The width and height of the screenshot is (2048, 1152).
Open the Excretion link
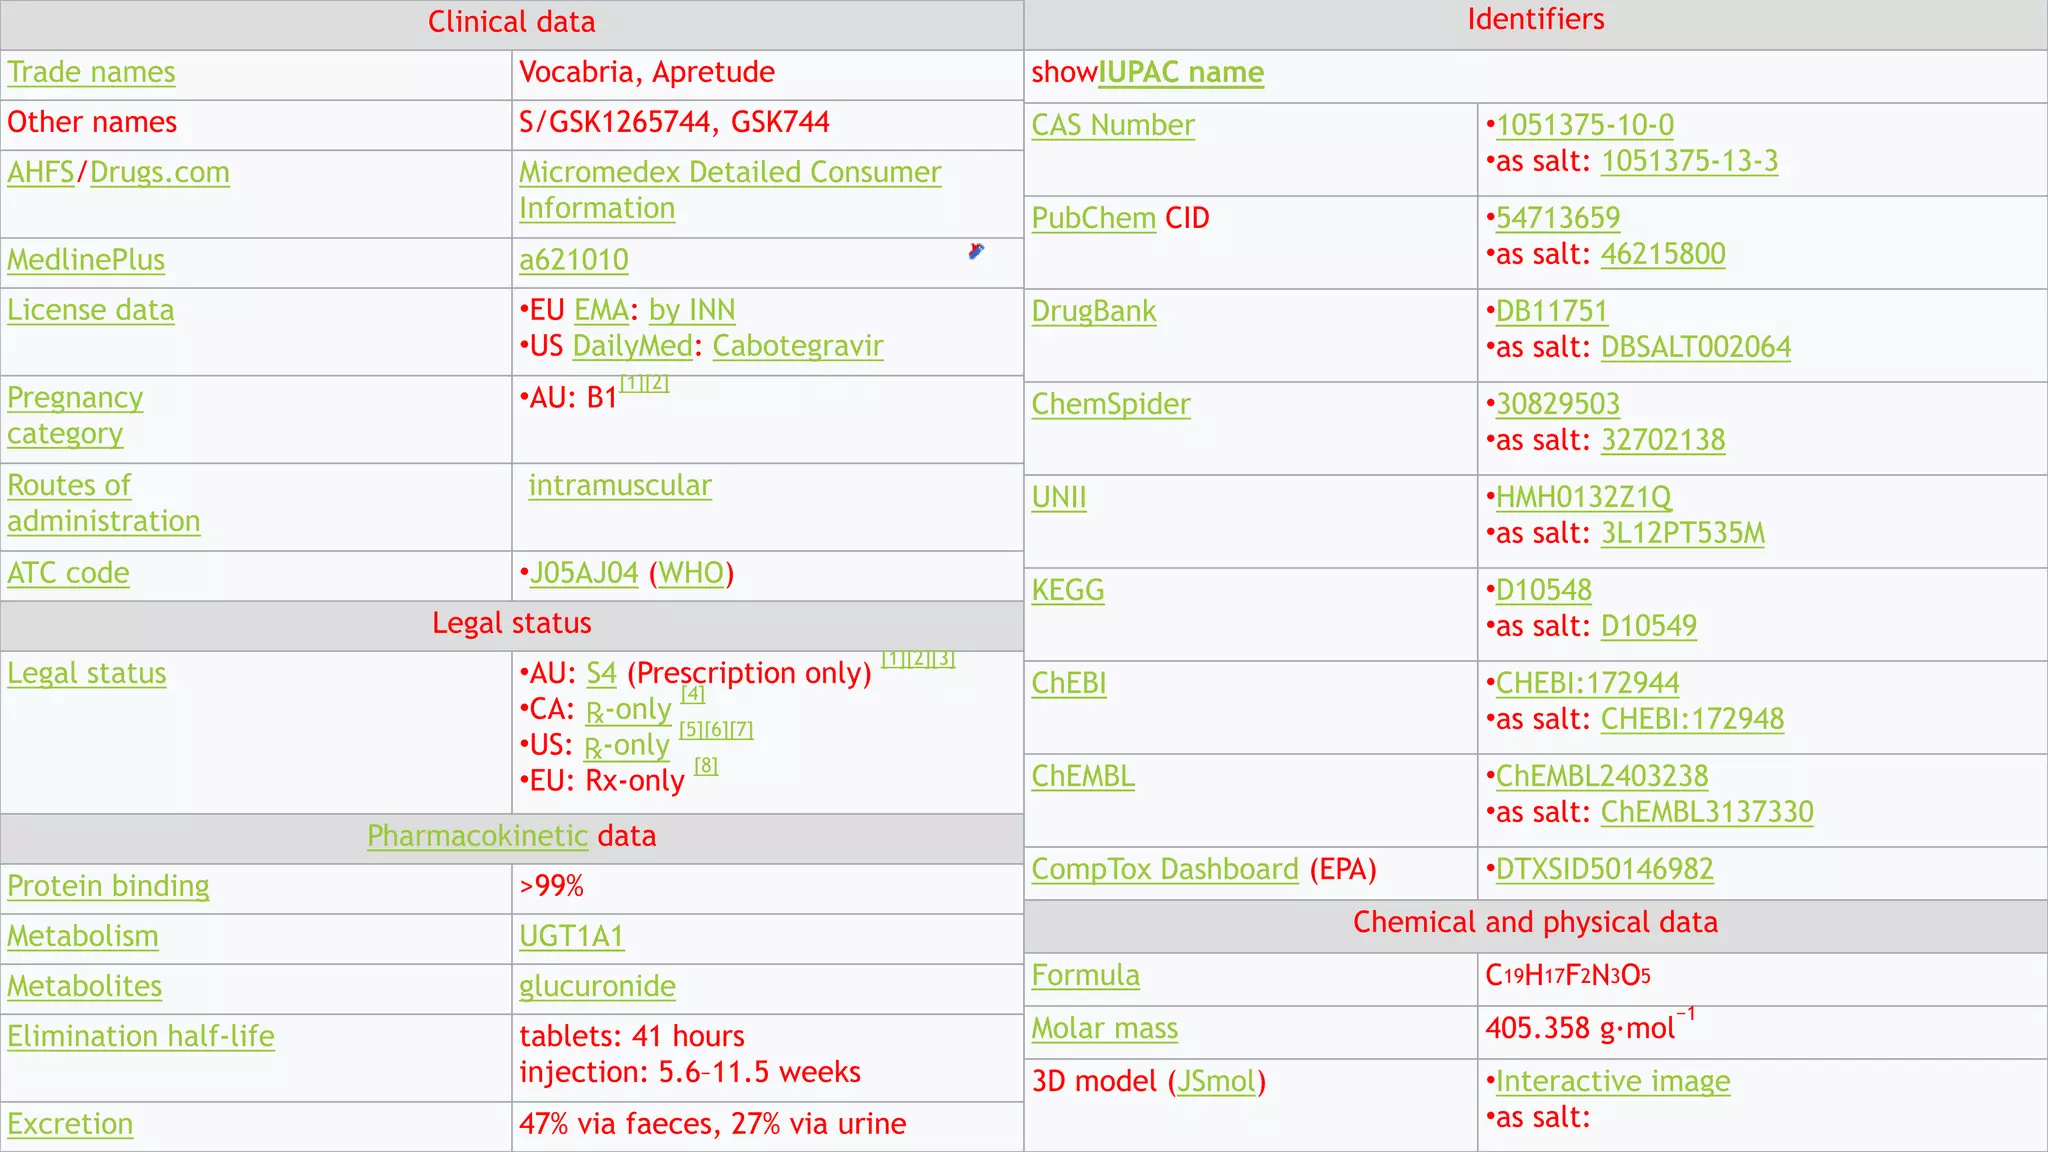pos(70,1124)
